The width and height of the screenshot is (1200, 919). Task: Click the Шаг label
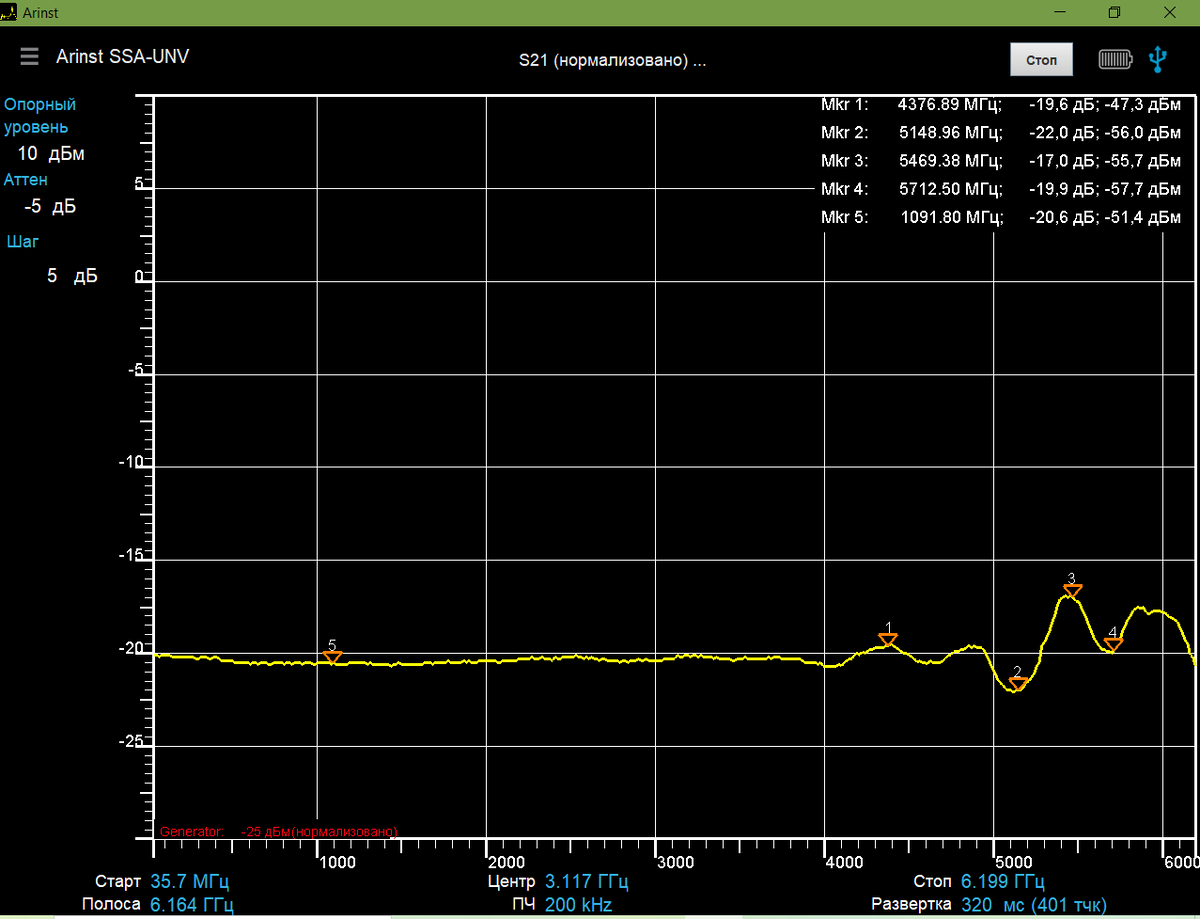pyautogui.click(x=23, y=241)
